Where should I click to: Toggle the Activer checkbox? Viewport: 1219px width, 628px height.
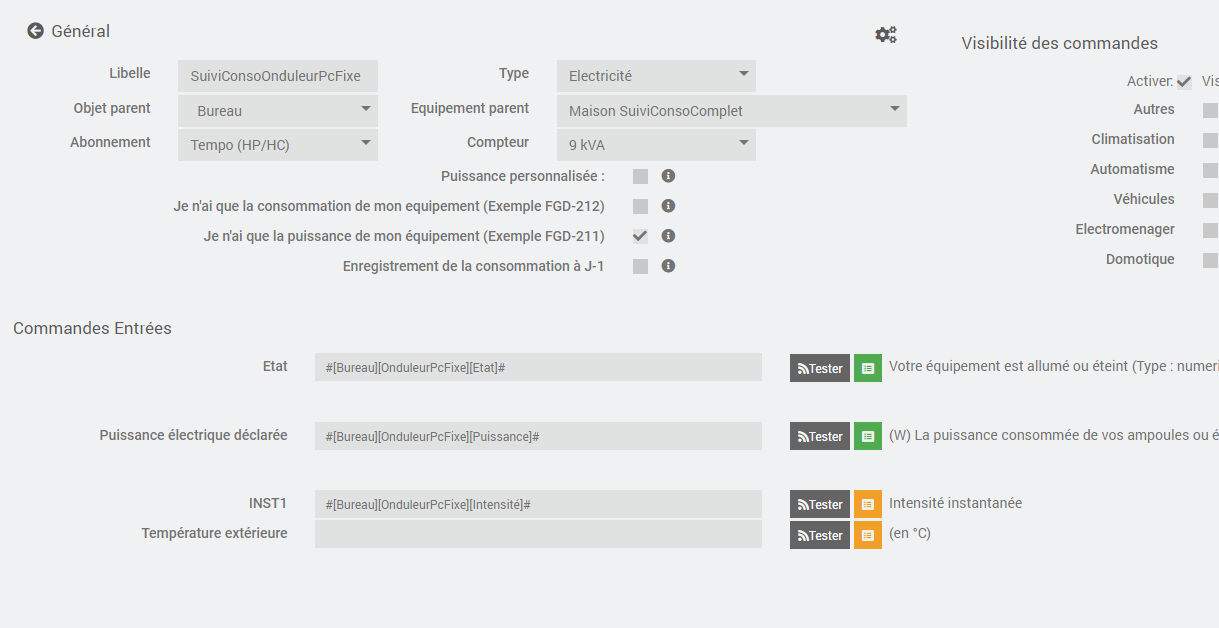pyautogui.click(x=1184, y=82)
